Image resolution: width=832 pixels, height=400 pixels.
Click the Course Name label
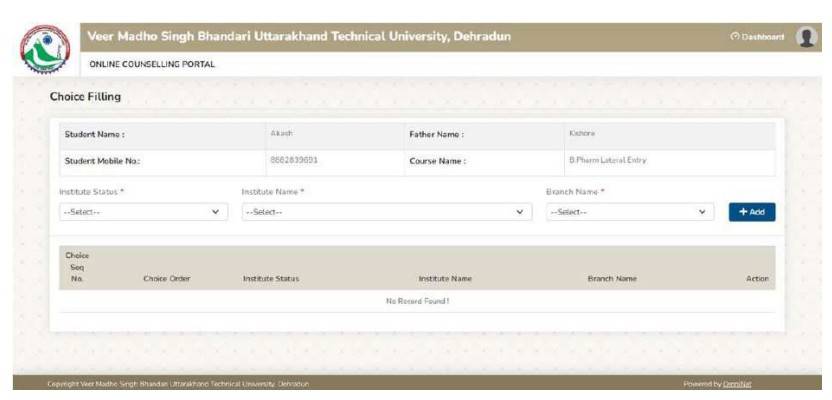437,161
